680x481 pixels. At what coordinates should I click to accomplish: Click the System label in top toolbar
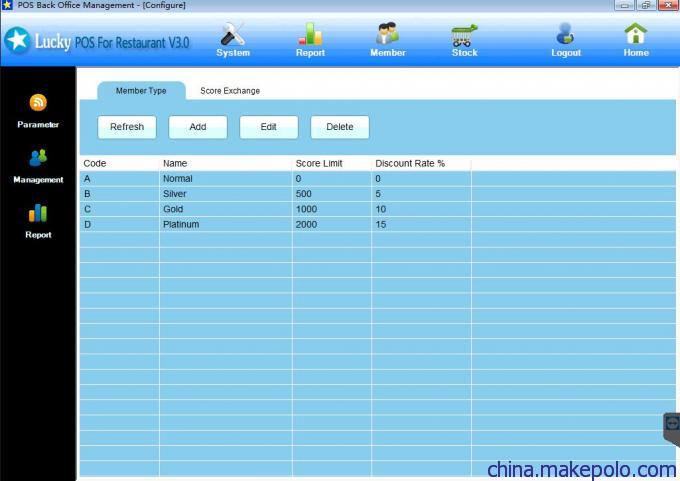coord(233,52)
